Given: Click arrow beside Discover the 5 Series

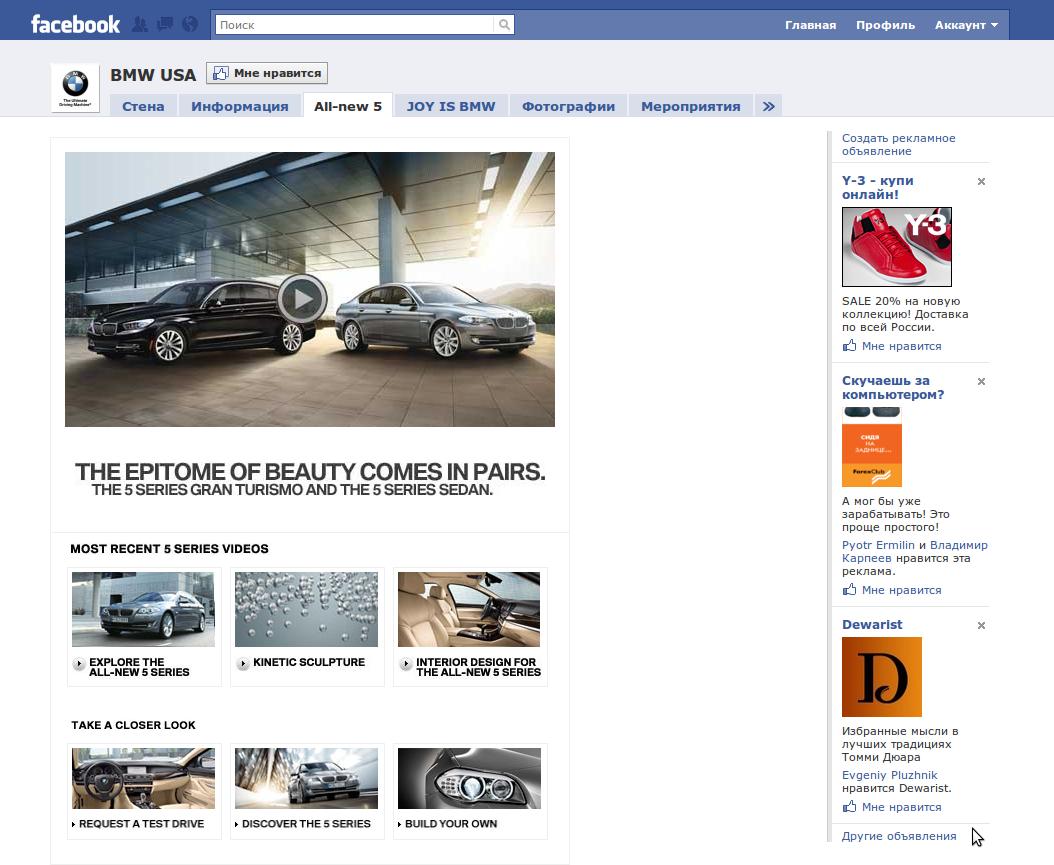Looking at the screenshot, I should (237, 825).
